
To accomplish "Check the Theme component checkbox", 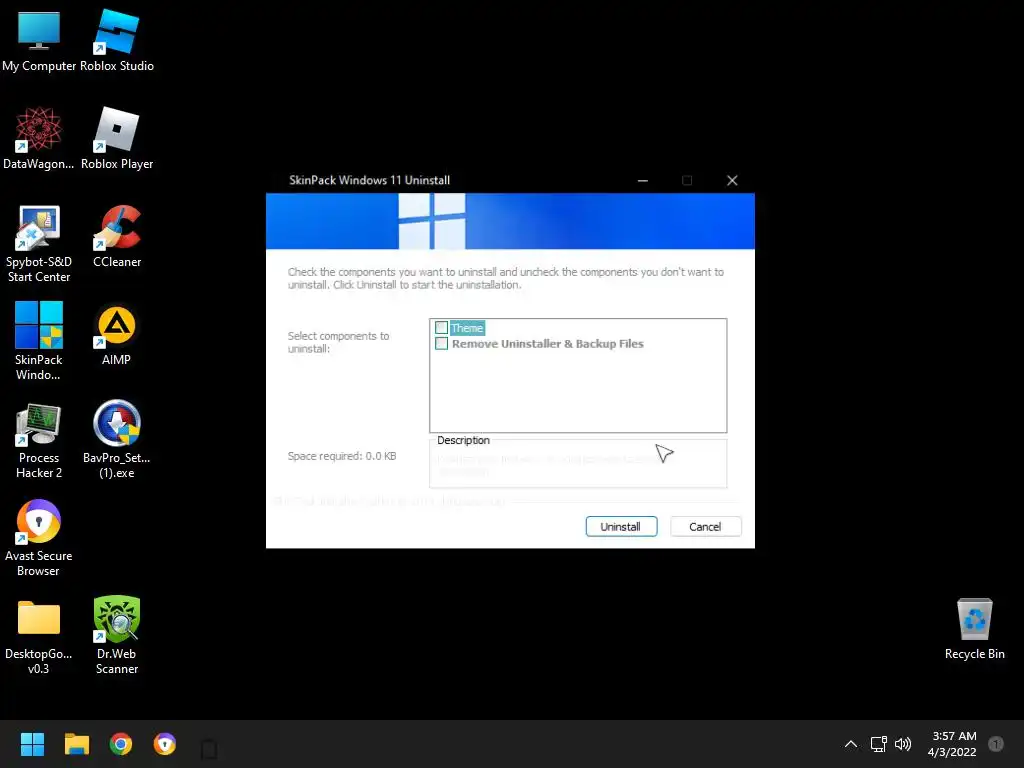I will click(441, 328).
